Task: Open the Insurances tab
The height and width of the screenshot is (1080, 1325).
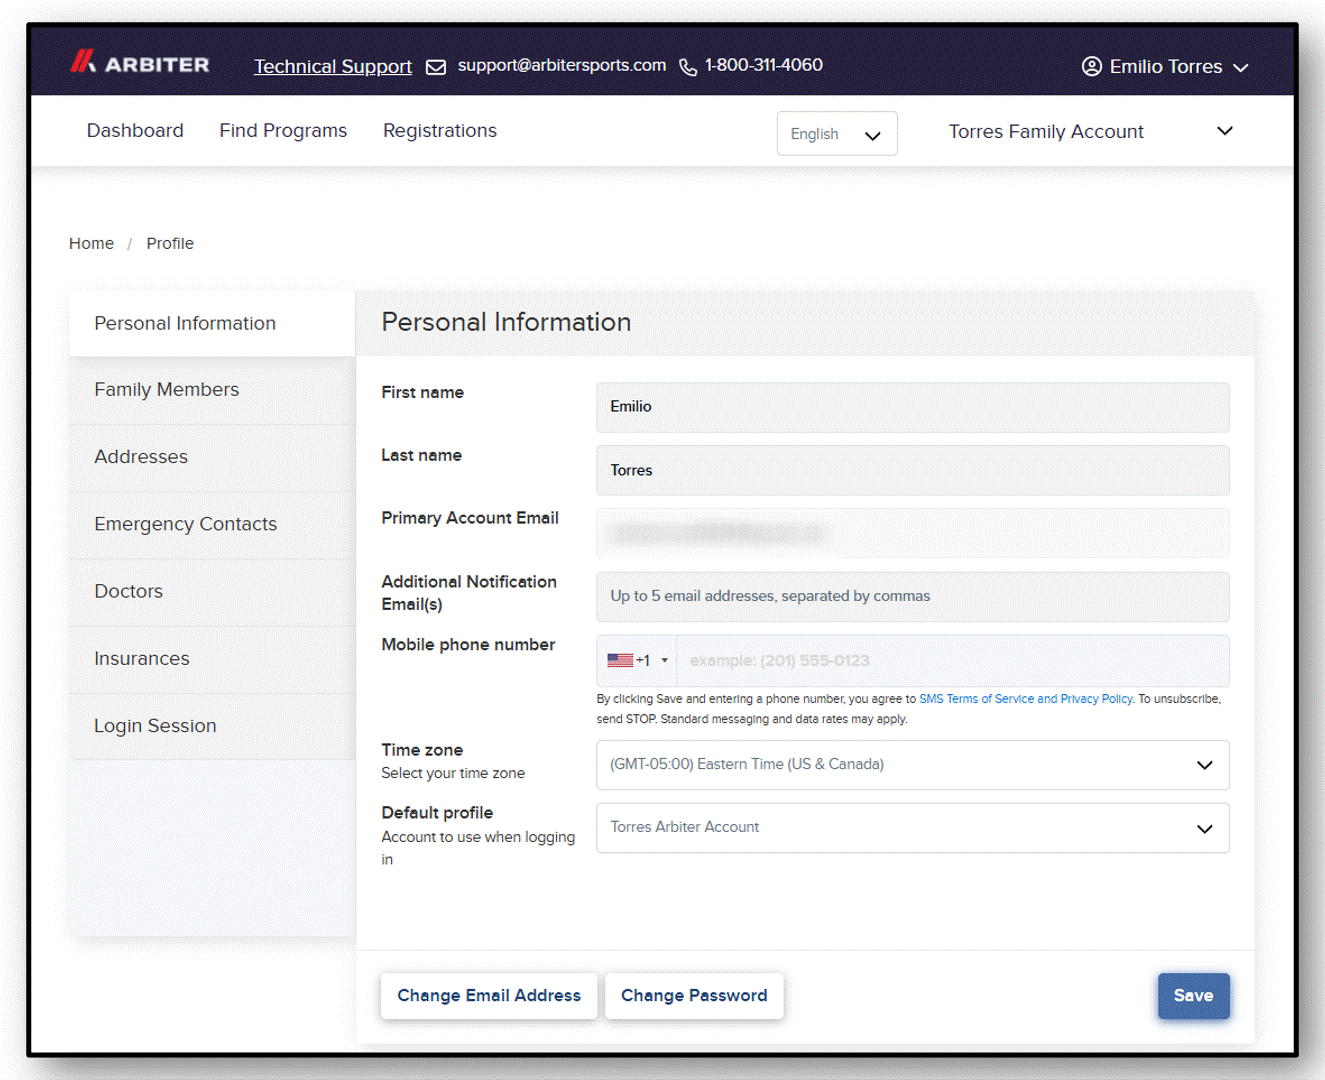Action: pyautogui.click(x=212, y=659)
